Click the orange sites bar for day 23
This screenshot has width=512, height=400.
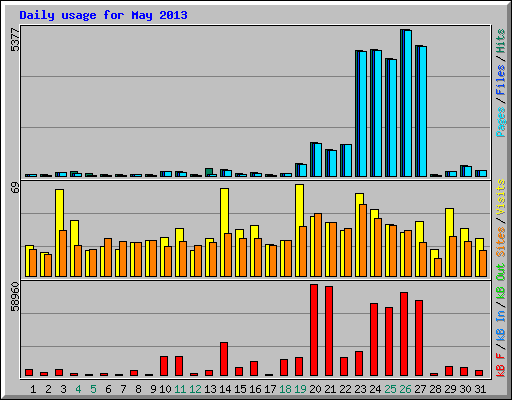click(363, 240)
